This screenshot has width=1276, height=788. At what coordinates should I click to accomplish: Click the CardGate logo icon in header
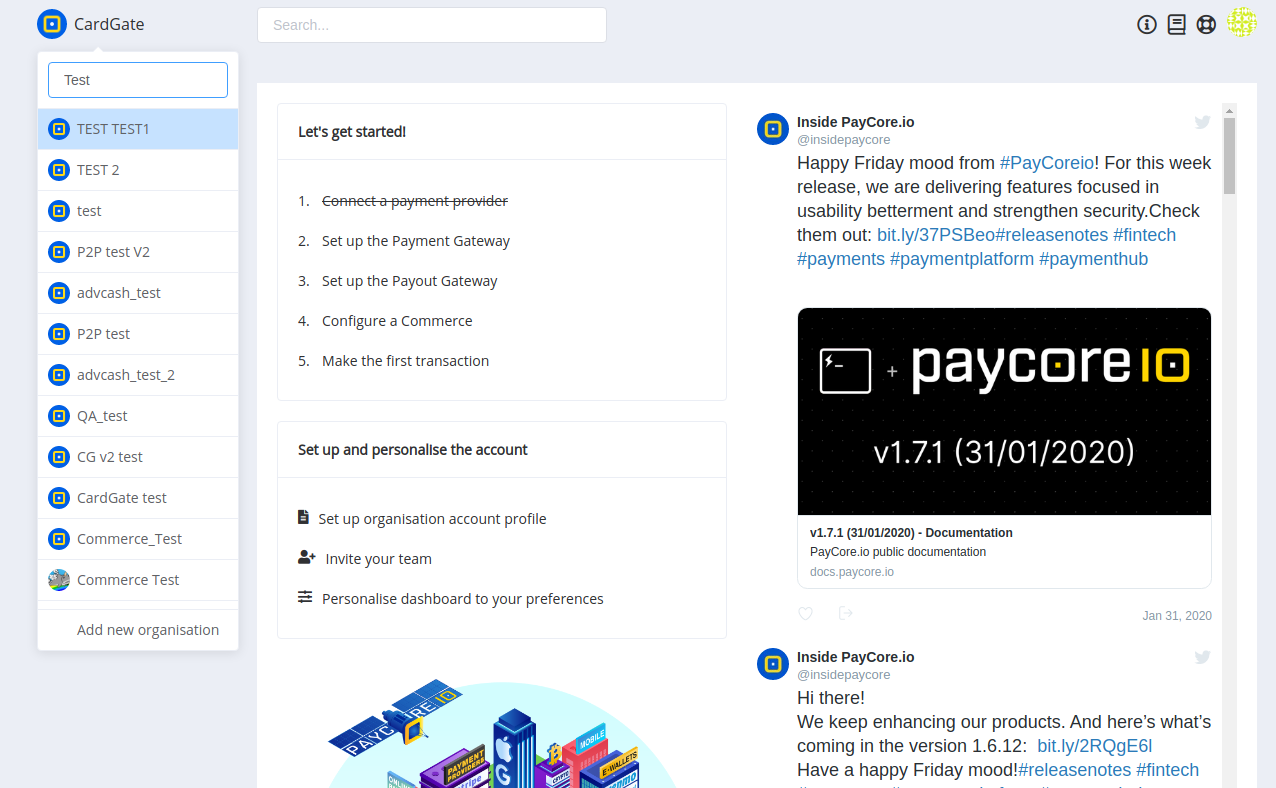point(52,24)
